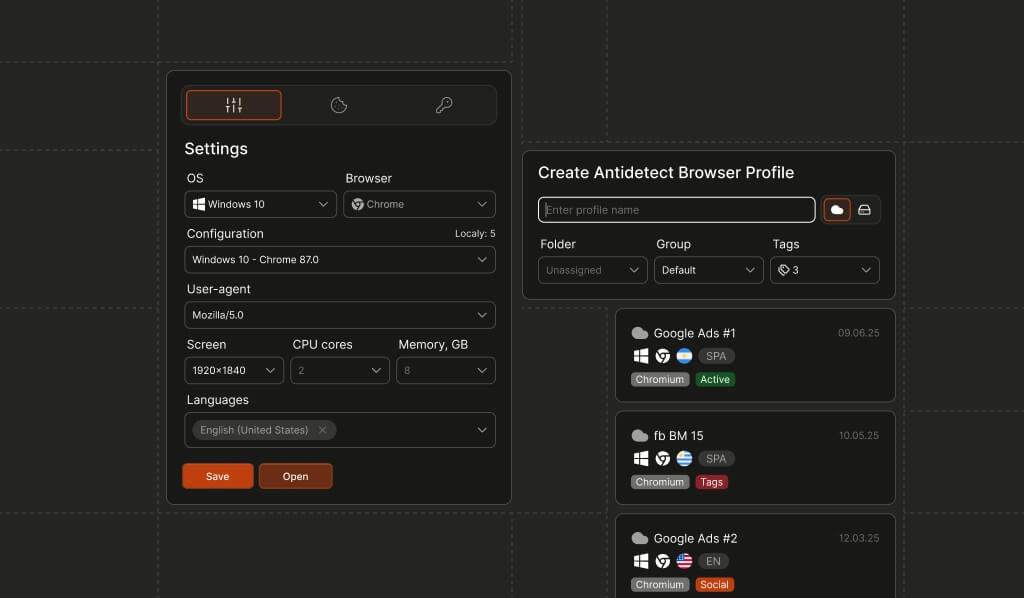
Task: Remove the English (United States) language chip
Action: [x=322, y=430]
